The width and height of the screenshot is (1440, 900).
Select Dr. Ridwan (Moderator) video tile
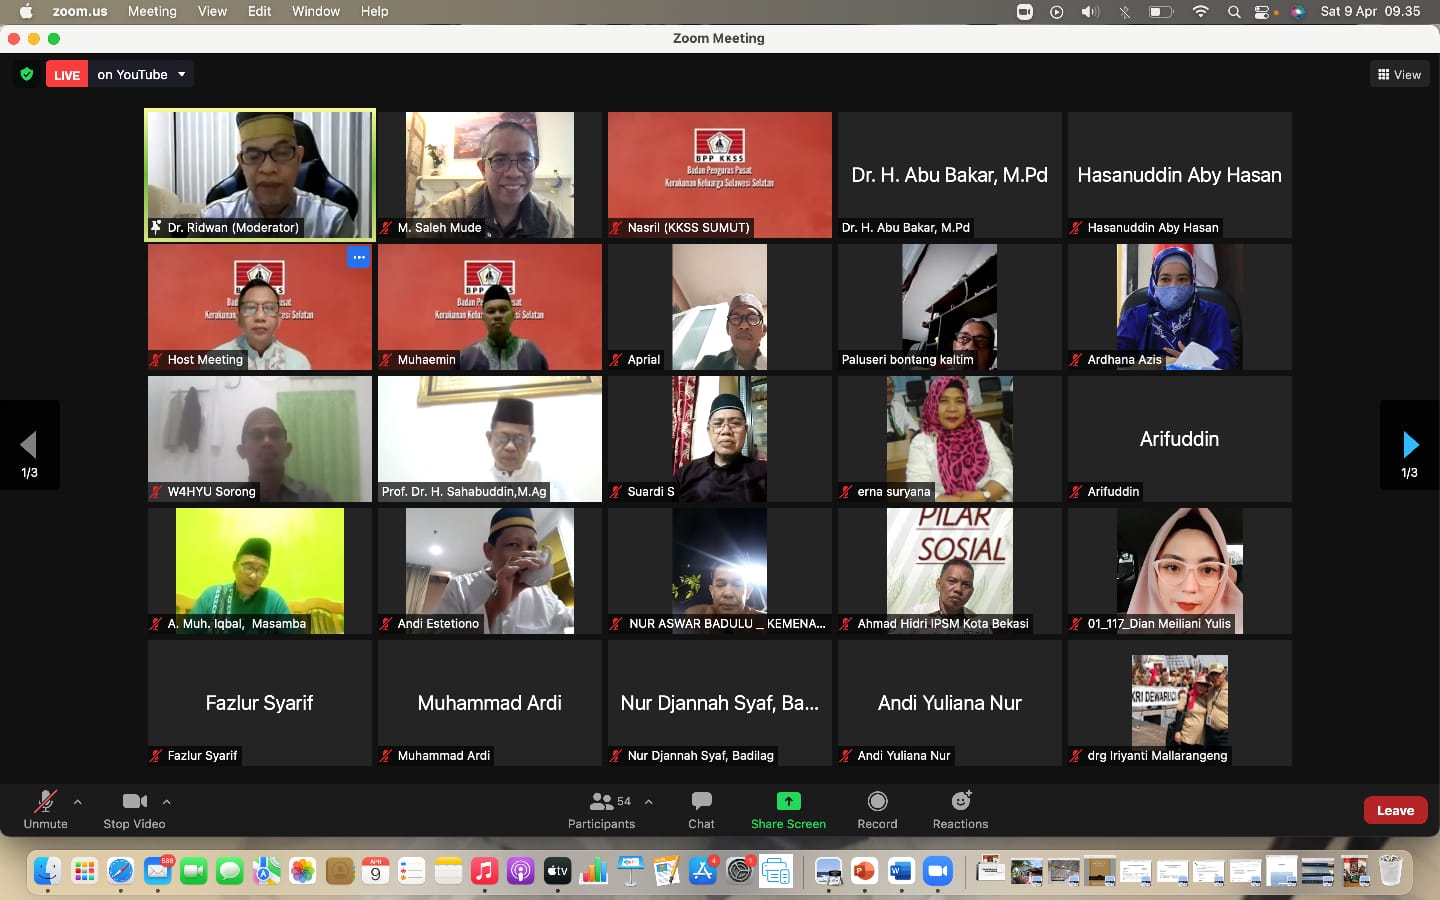[260, 175]
